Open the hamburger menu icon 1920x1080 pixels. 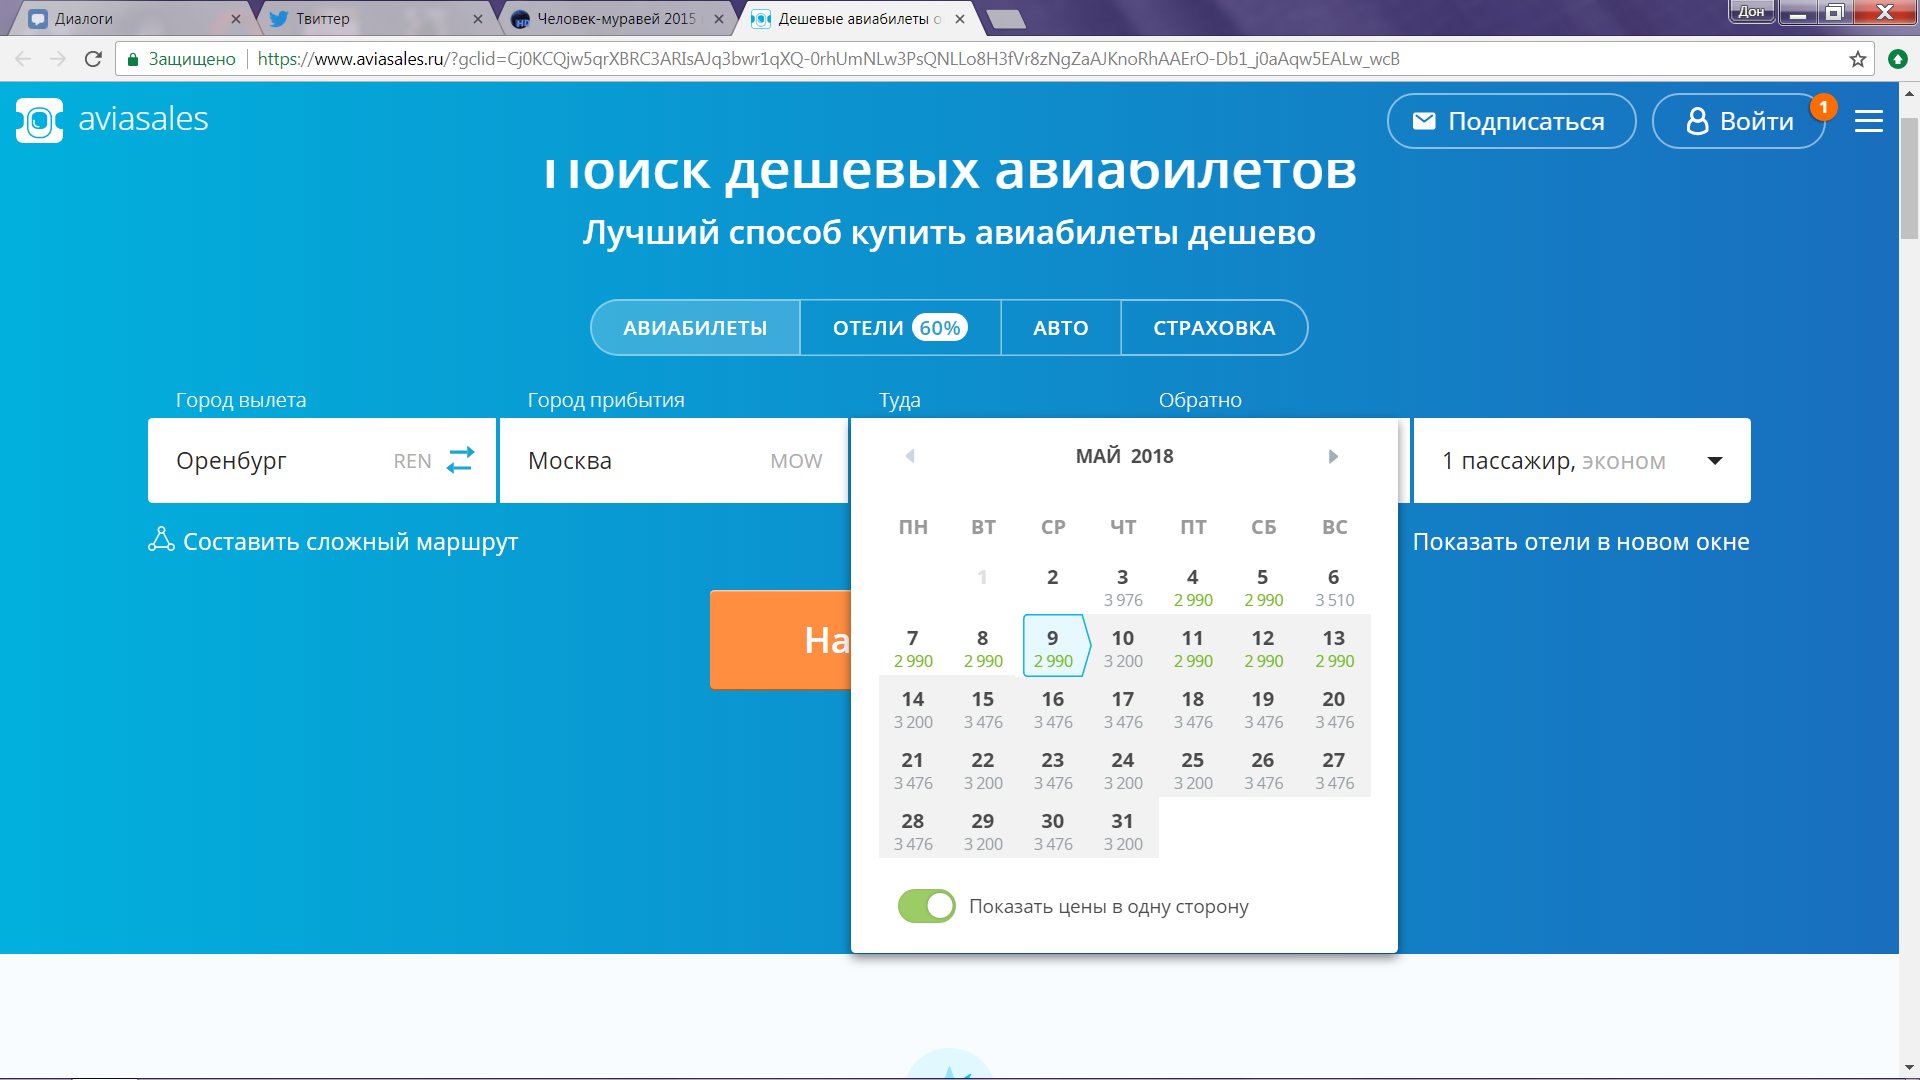click(x=1868, y=121)
